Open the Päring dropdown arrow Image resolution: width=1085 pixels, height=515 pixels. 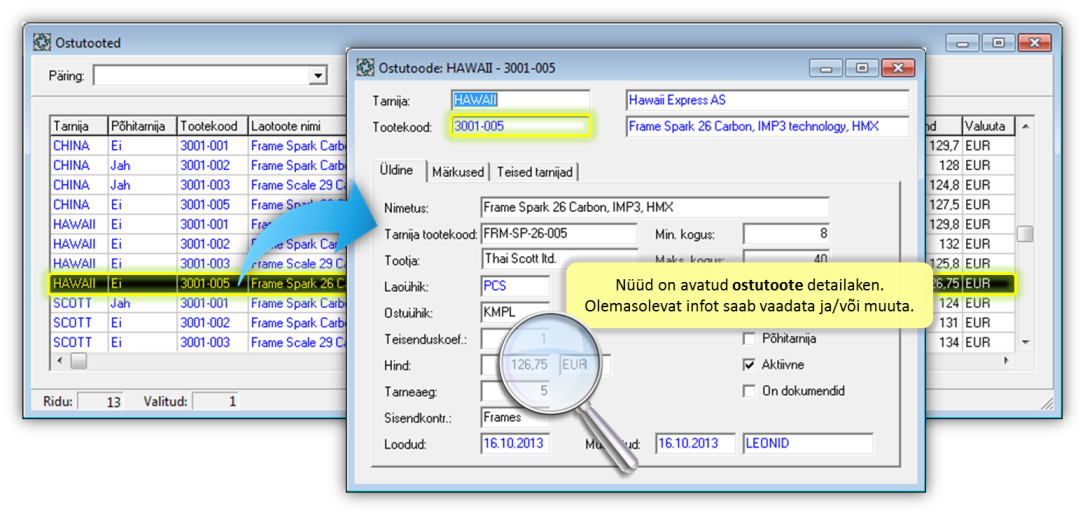point(318,76)
